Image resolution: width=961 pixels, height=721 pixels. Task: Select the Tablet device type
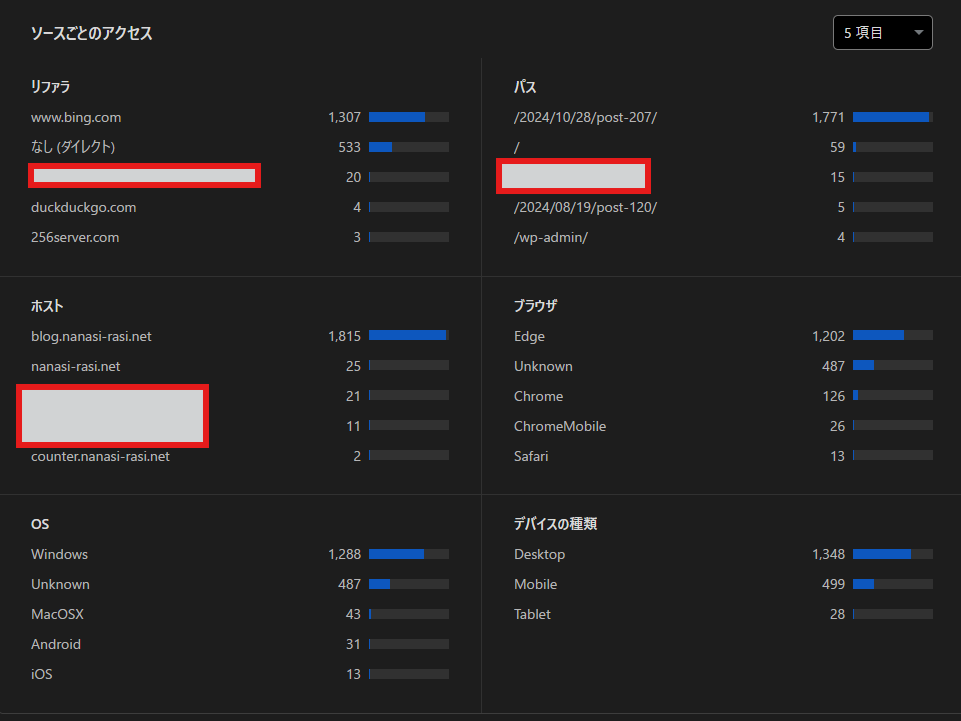[x=532, y=615]
